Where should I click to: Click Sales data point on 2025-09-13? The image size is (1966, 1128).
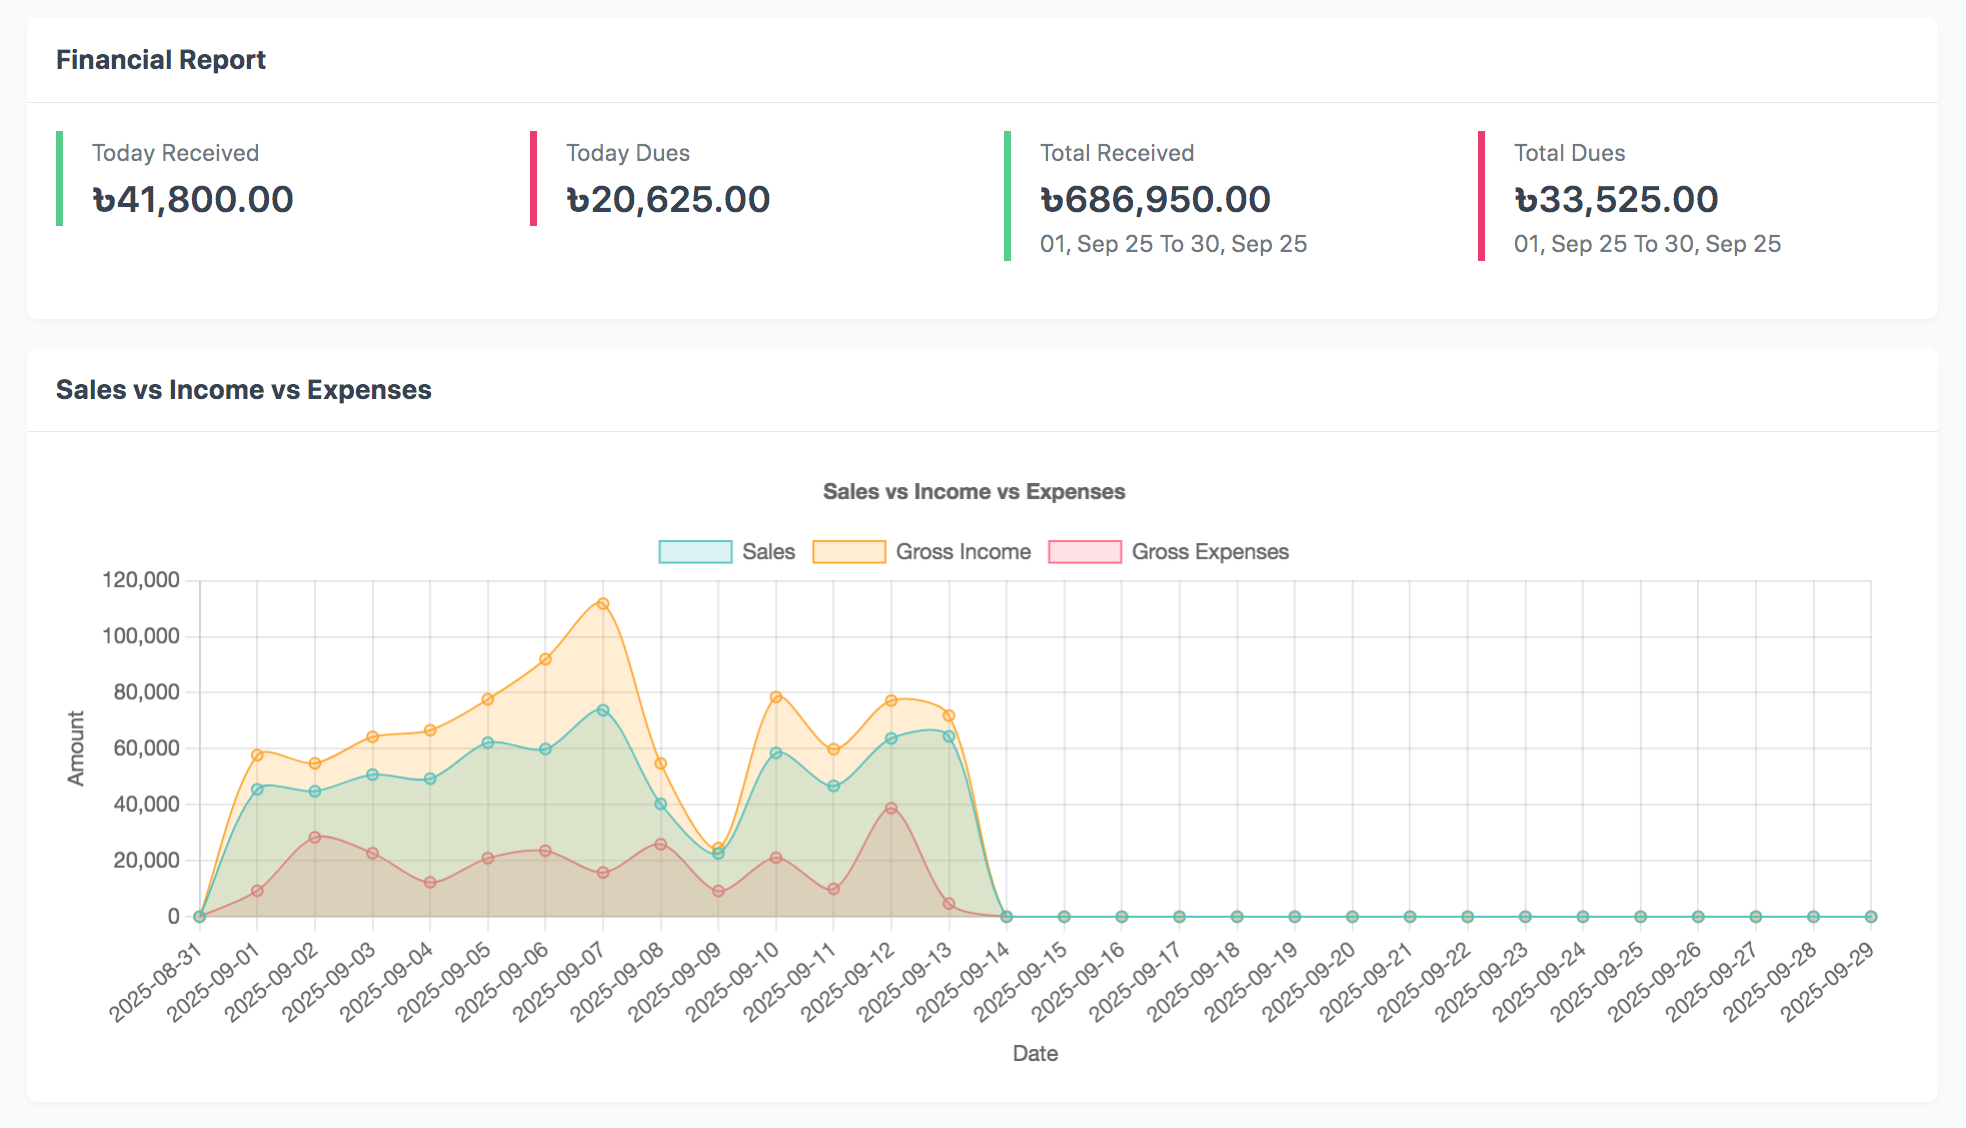[949, 737]
